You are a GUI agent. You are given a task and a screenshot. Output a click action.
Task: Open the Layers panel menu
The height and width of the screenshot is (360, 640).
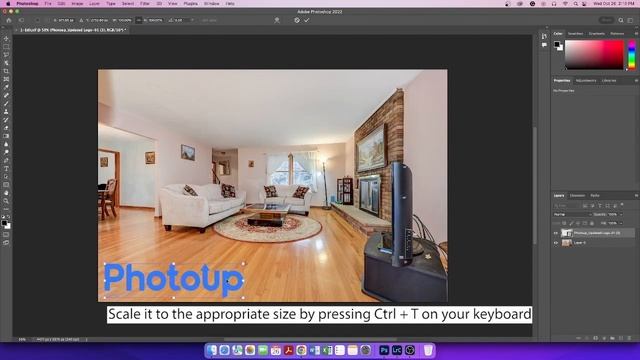(636, 196)
